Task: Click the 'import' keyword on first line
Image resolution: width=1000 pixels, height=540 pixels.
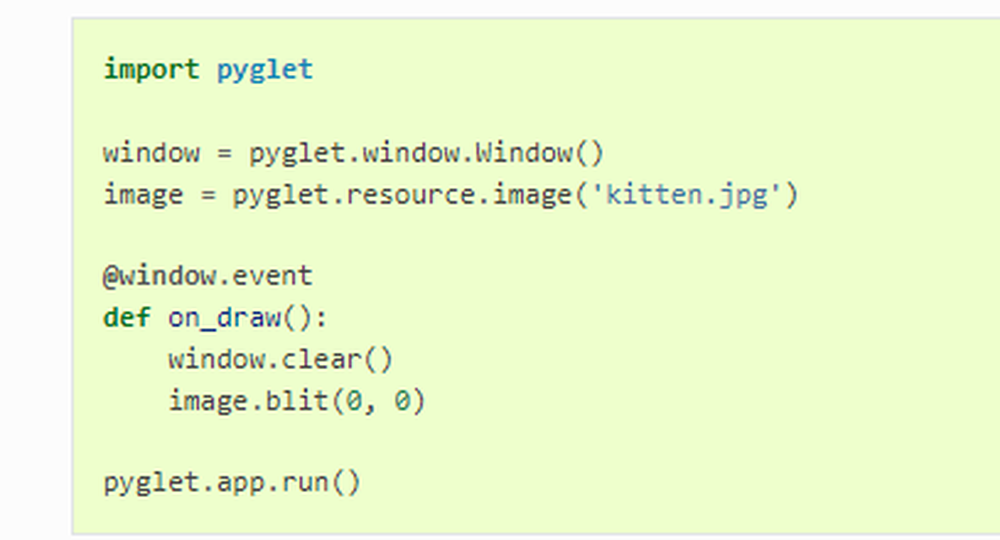Action: 151,69
